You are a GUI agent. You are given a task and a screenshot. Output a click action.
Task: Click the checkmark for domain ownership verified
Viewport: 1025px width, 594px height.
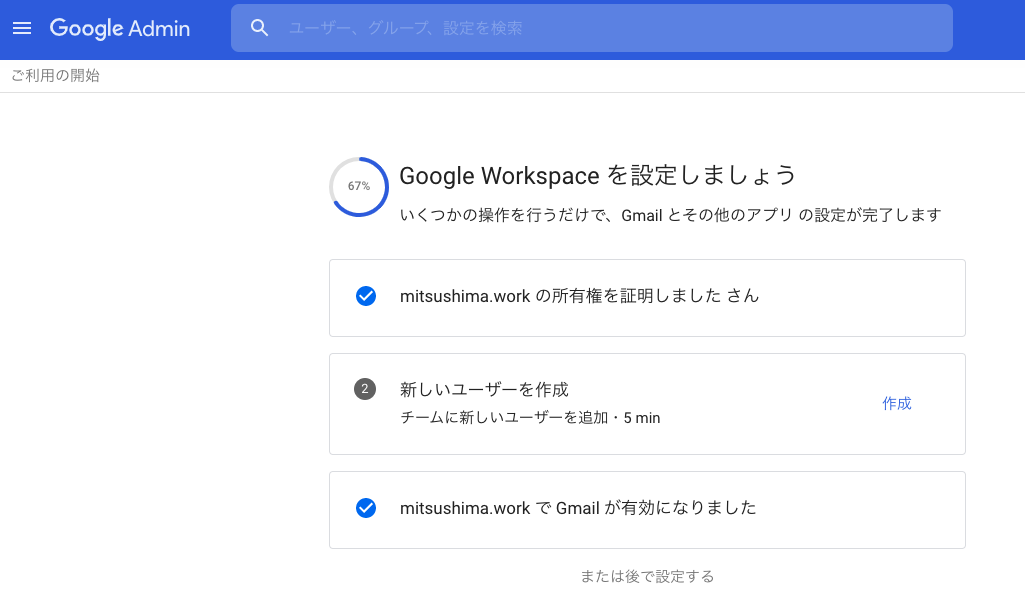pos(366,296)
